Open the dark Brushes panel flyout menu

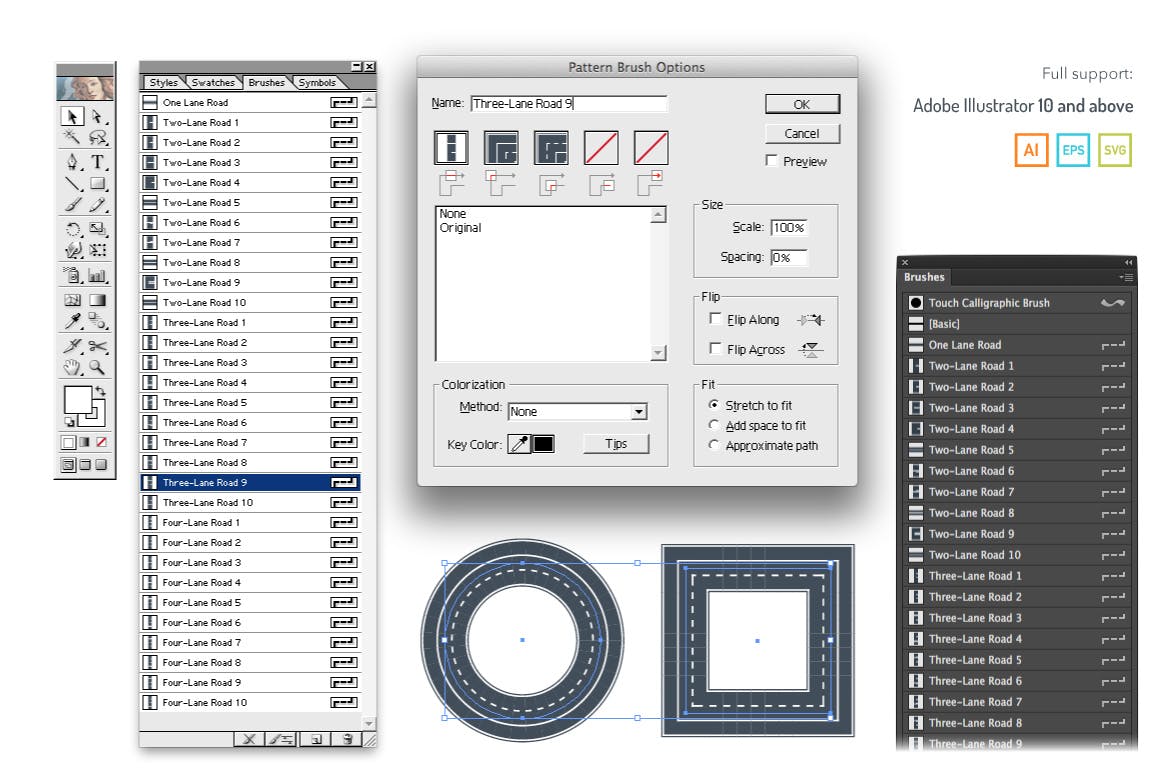coord(1126,277)
